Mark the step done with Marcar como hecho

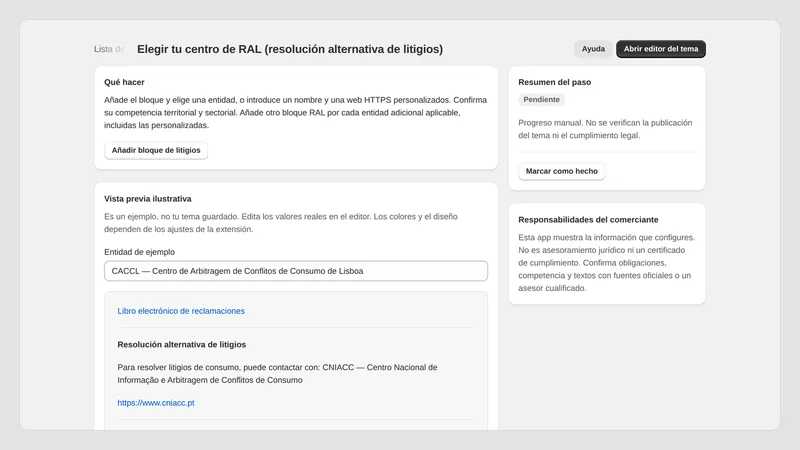(x=562, y=171)
